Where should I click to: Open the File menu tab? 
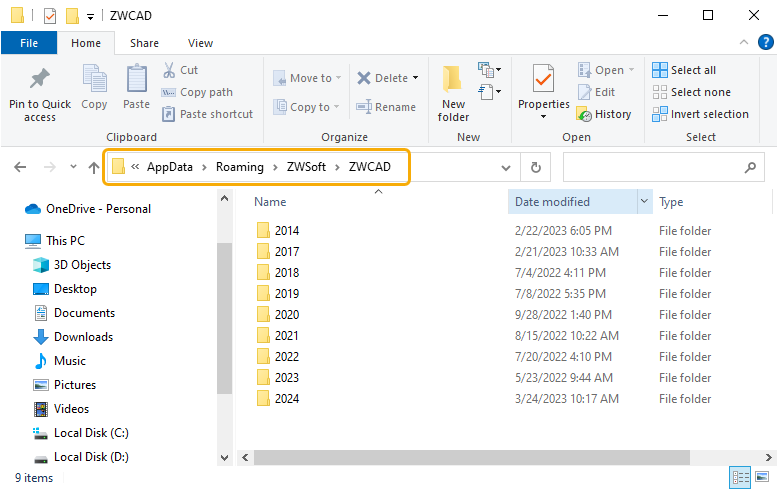[x=29, y=43]
